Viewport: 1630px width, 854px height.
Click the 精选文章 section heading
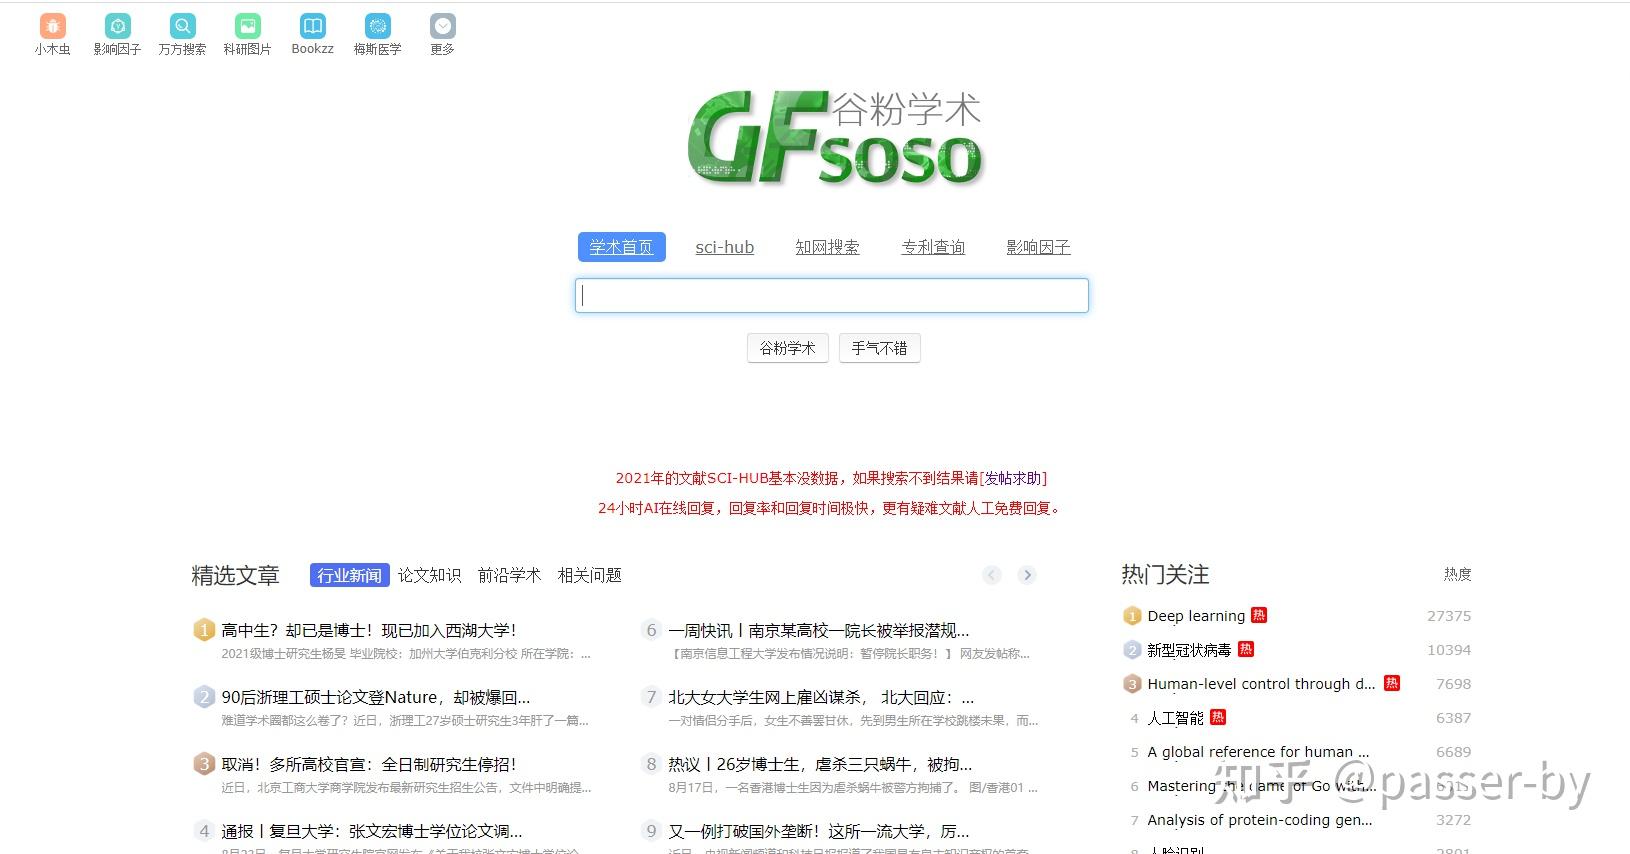[235, 575]
